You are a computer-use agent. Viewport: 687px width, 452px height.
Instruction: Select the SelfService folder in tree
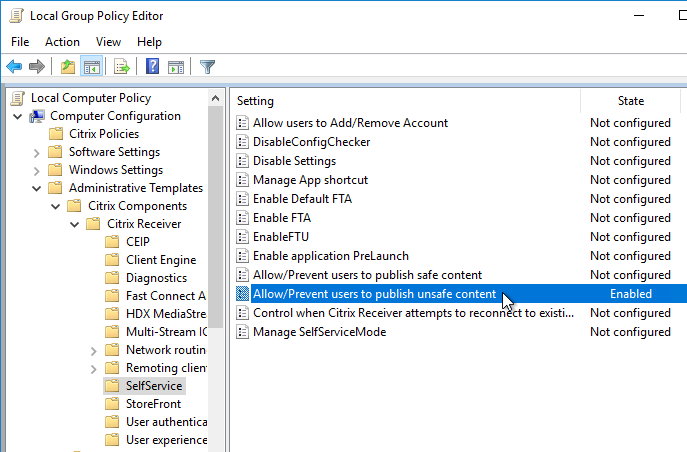point(154,385)
